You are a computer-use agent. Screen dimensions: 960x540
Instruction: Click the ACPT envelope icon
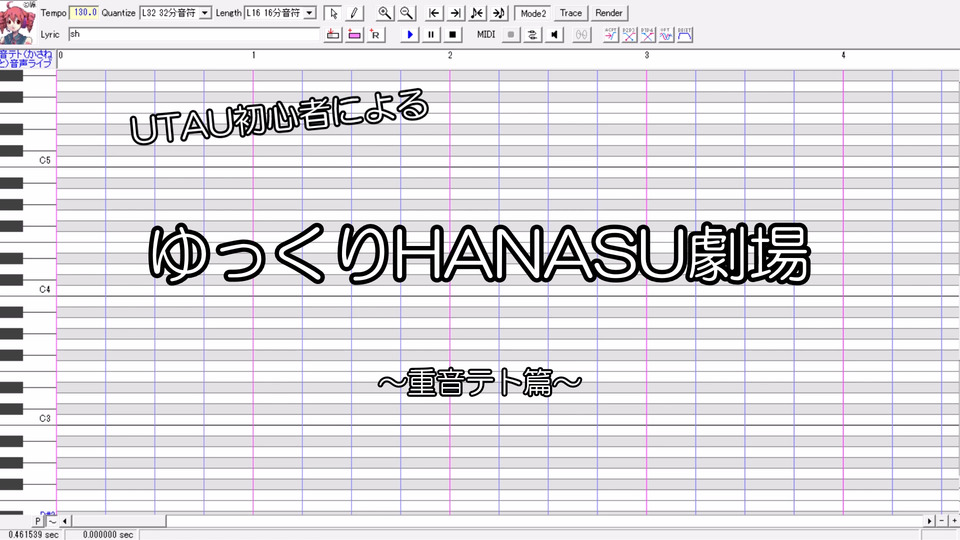[x=610, y=35]
